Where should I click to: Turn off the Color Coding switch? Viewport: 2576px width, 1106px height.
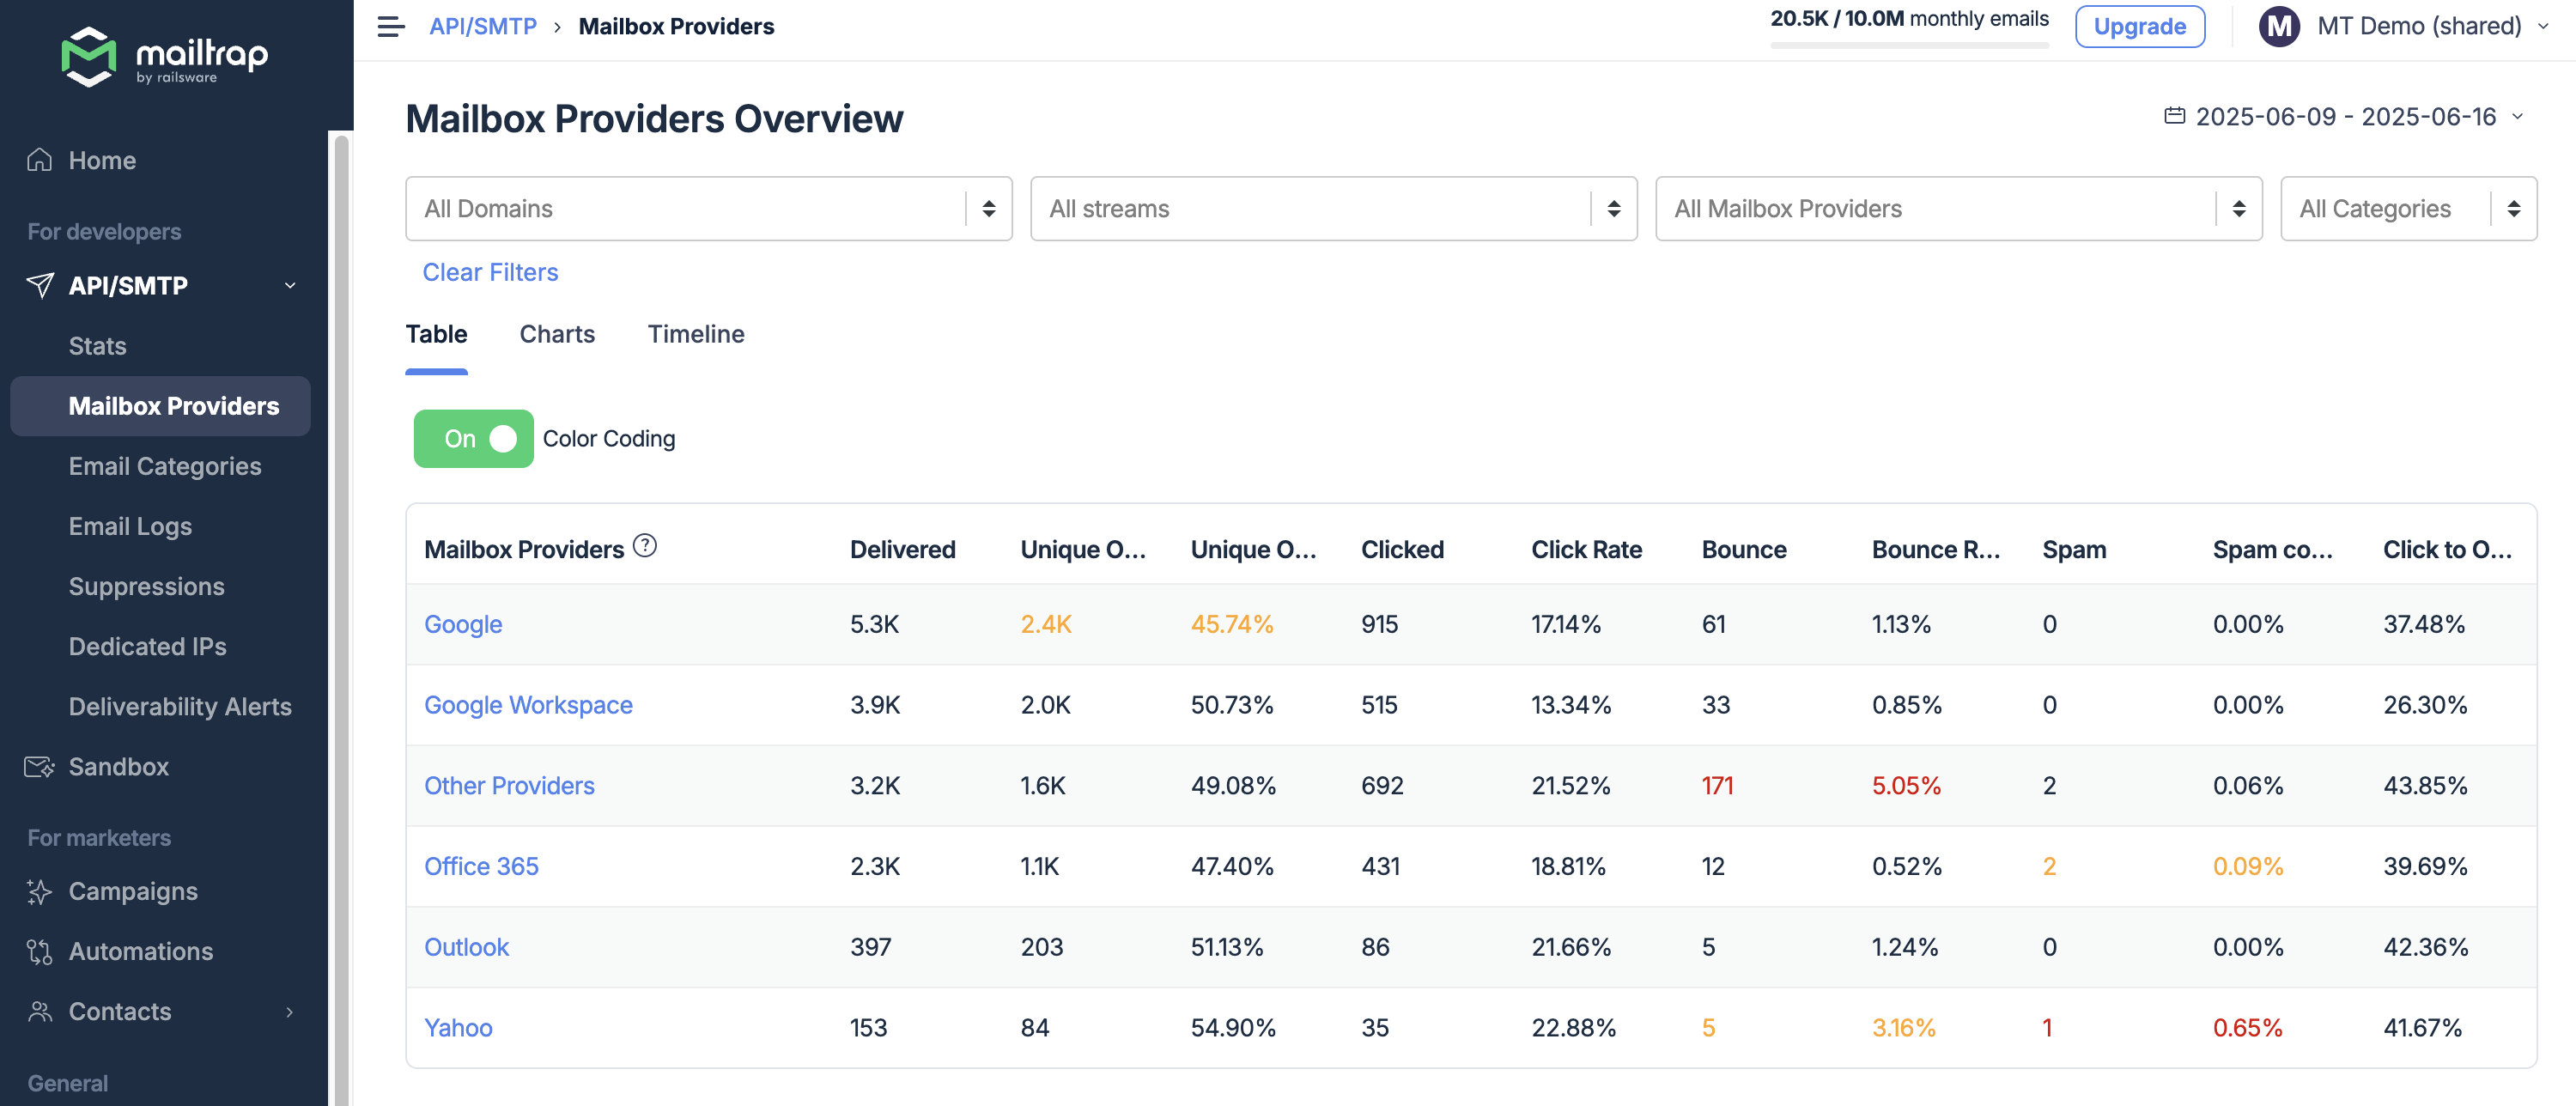473,438
